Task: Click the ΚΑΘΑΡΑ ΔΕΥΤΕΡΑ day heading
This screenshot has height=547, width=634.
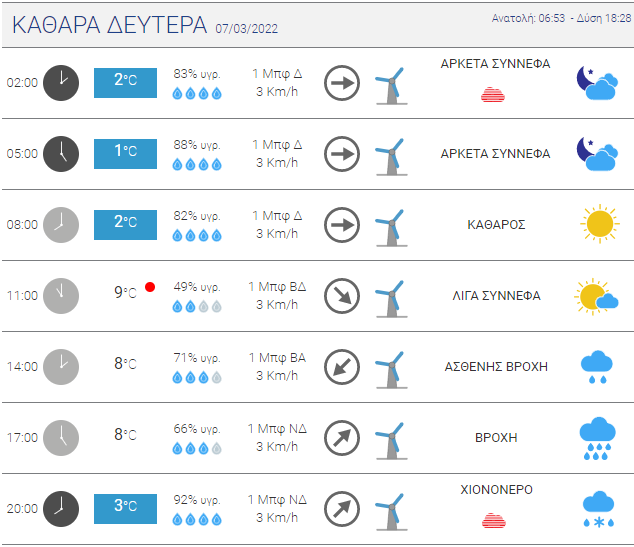Action: (110, 25)
